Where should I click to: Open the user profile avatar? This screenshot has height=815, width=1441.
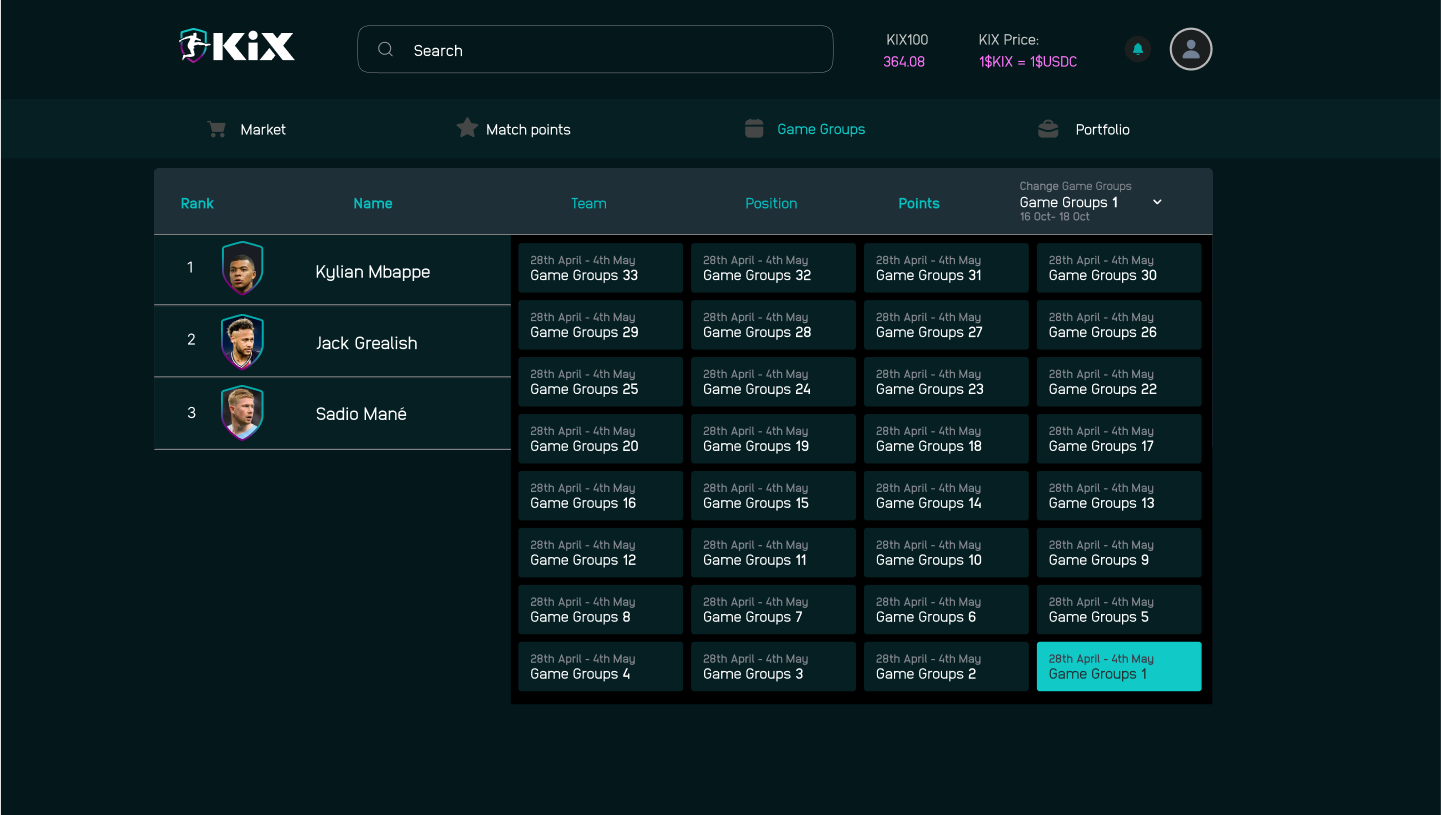point(1191,49)
